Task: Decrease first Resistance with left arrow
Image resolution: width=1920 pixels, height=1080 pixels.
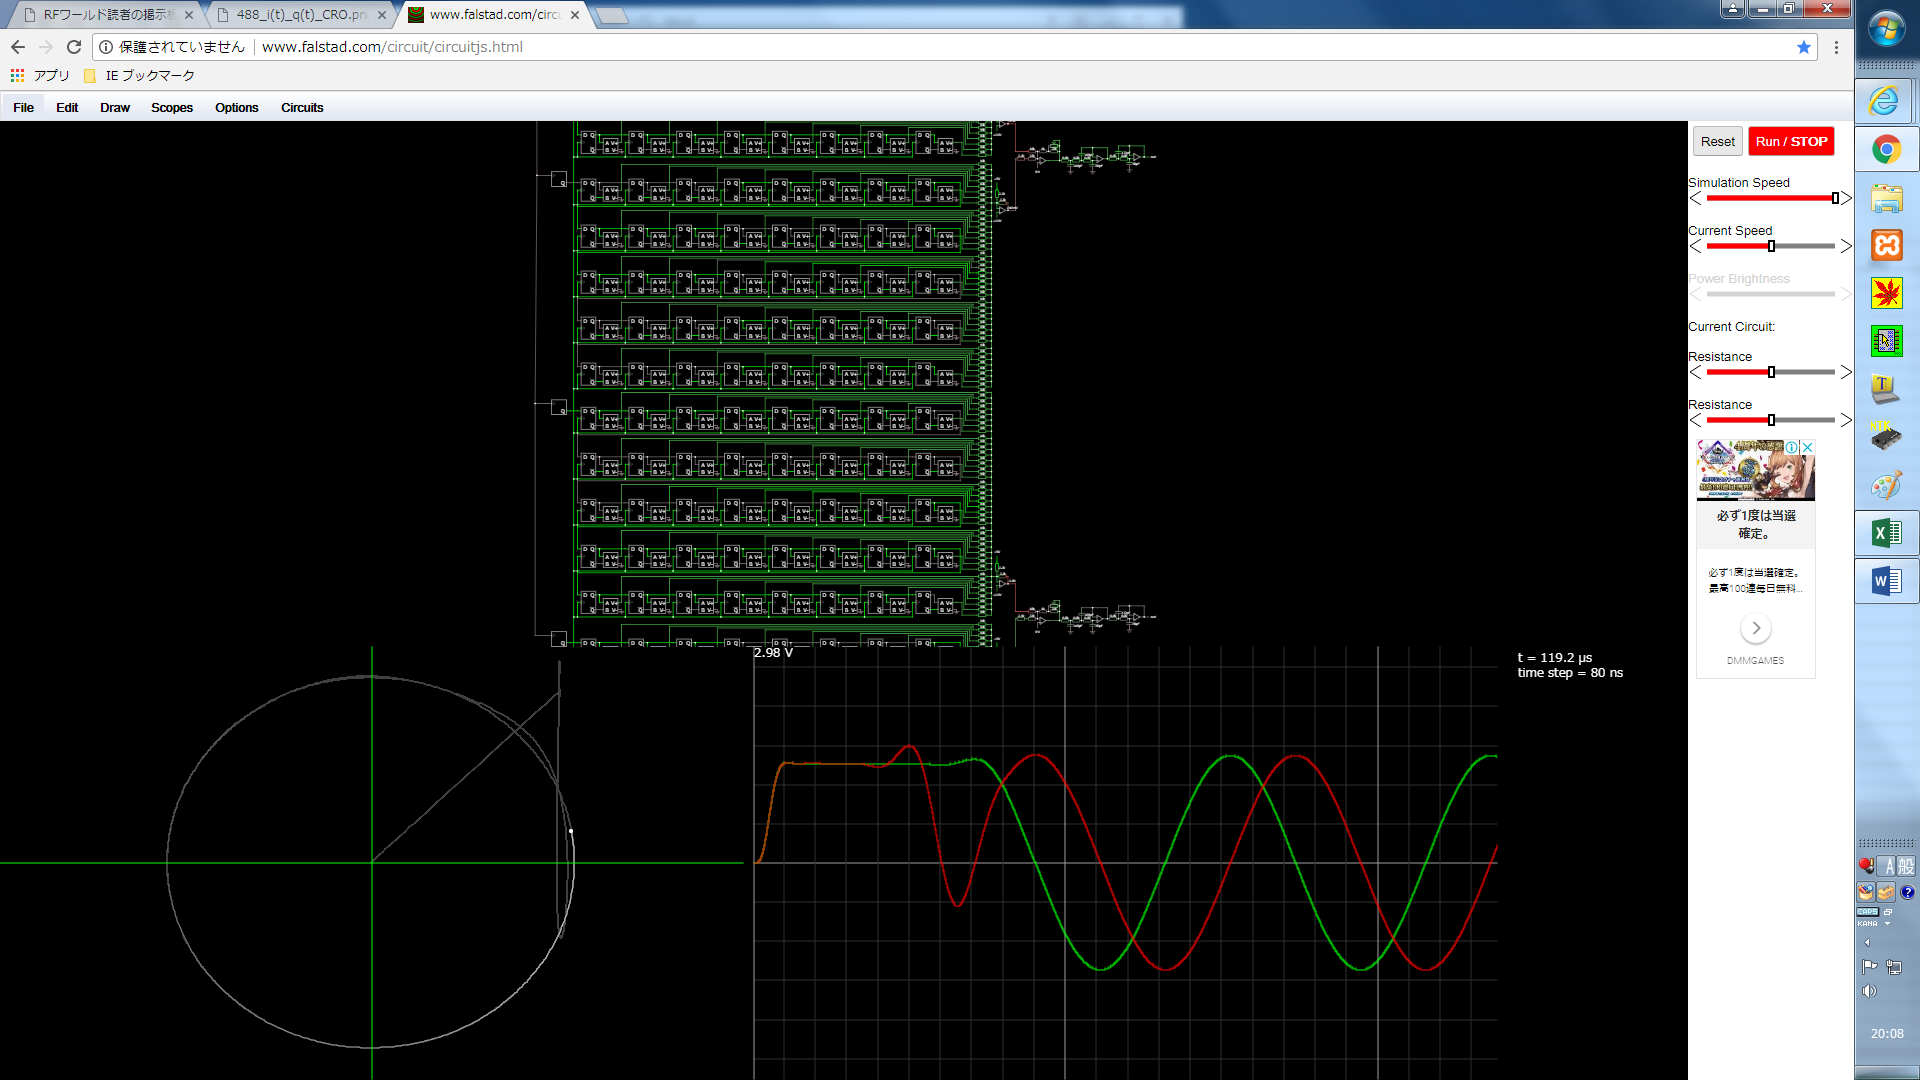Action: coord(1696,372)
